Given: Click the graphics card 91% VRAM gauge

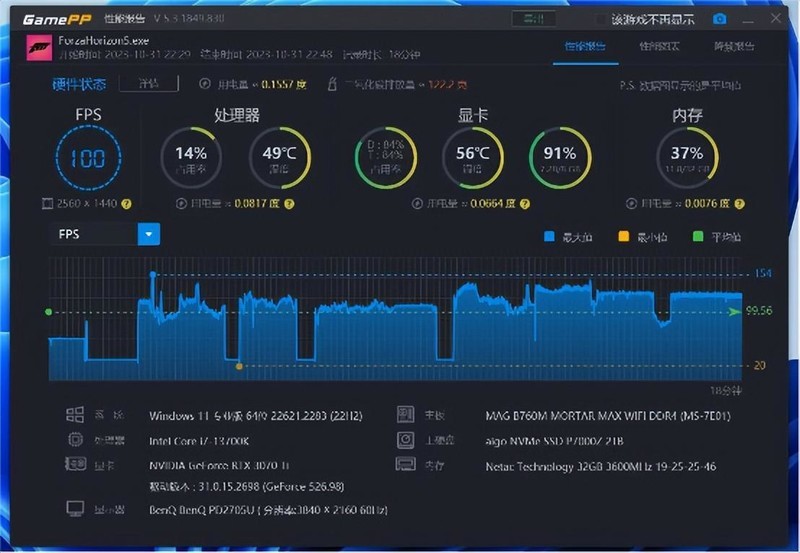Looking at the screenshot, I should (560, 158).
